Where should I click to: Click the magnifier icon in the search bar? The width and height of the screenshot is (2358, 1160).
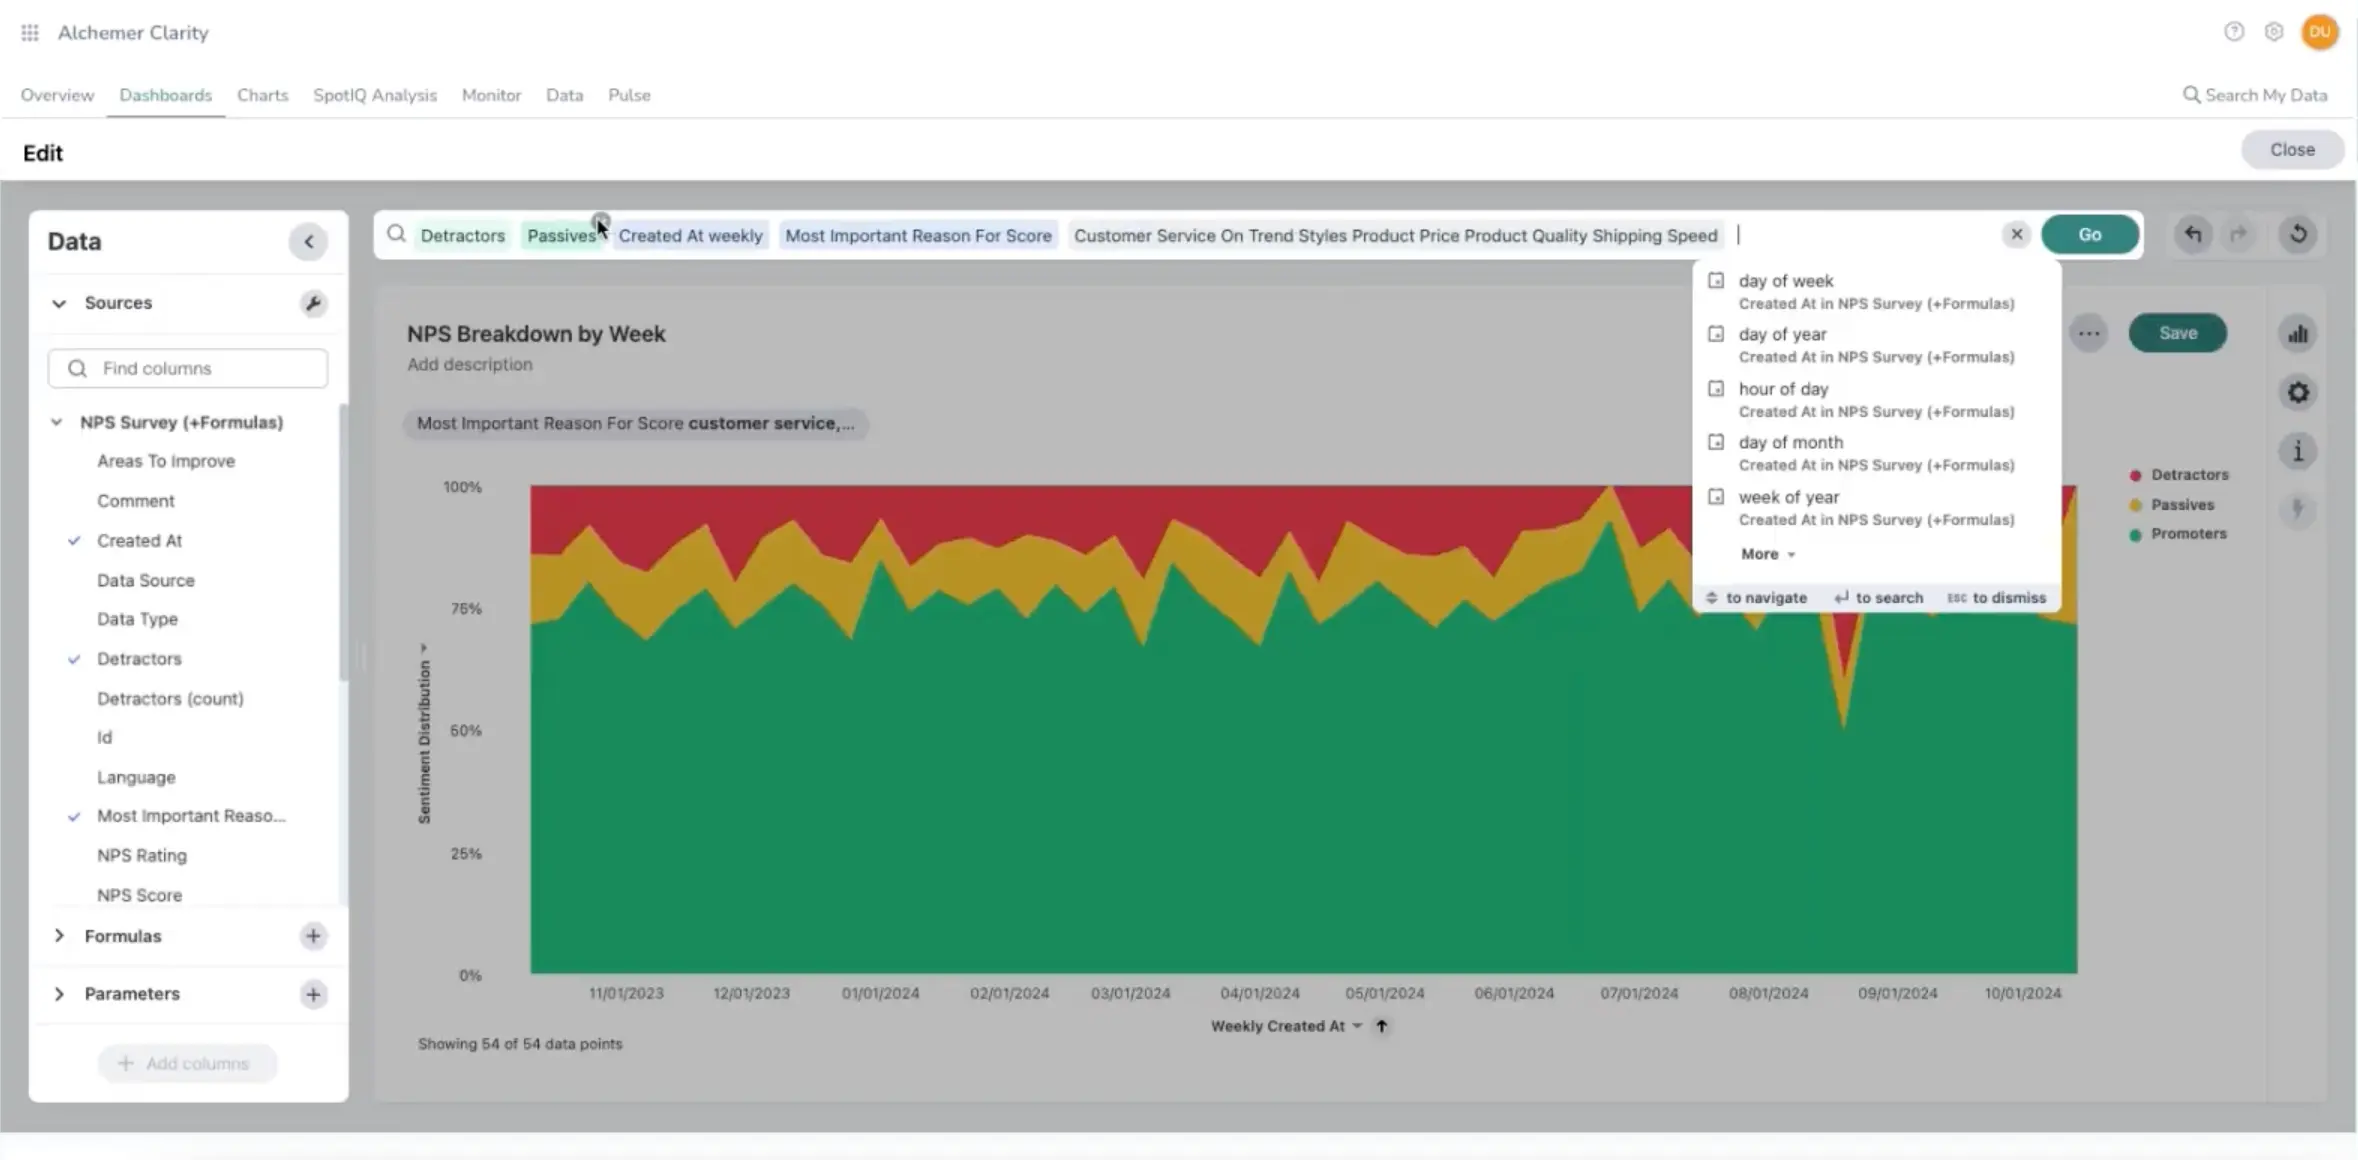tap(397, 234)
